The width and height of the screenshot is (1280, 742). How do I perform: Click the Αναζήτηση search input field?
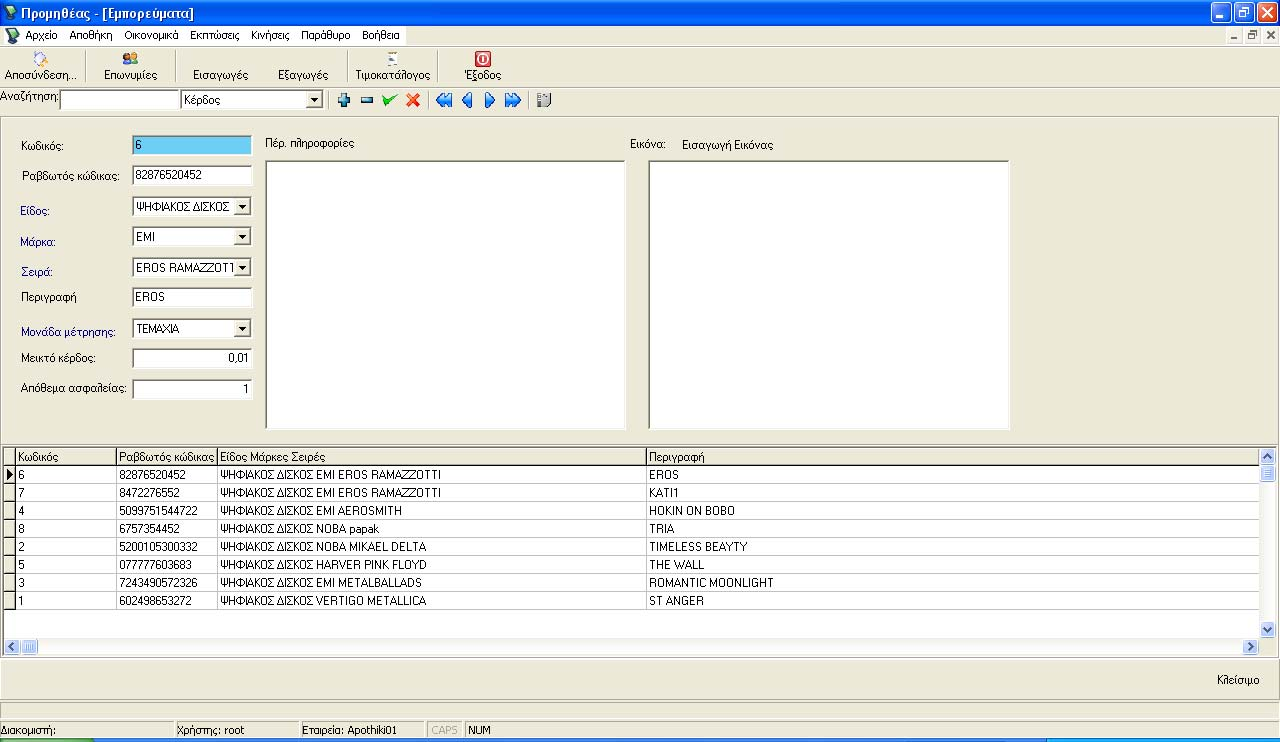[x=120, y=100]
